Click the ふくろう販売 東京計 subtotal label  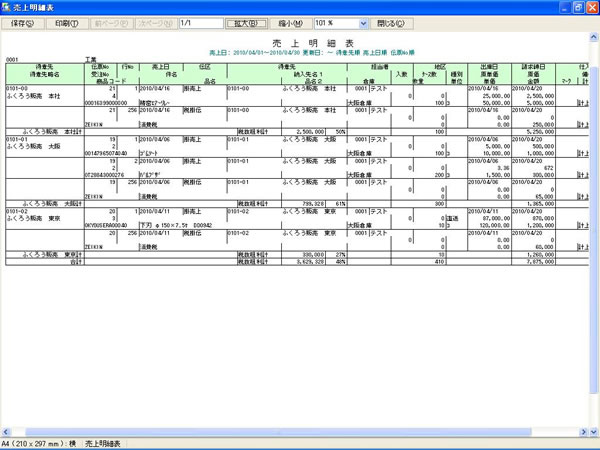click(52, 254)
